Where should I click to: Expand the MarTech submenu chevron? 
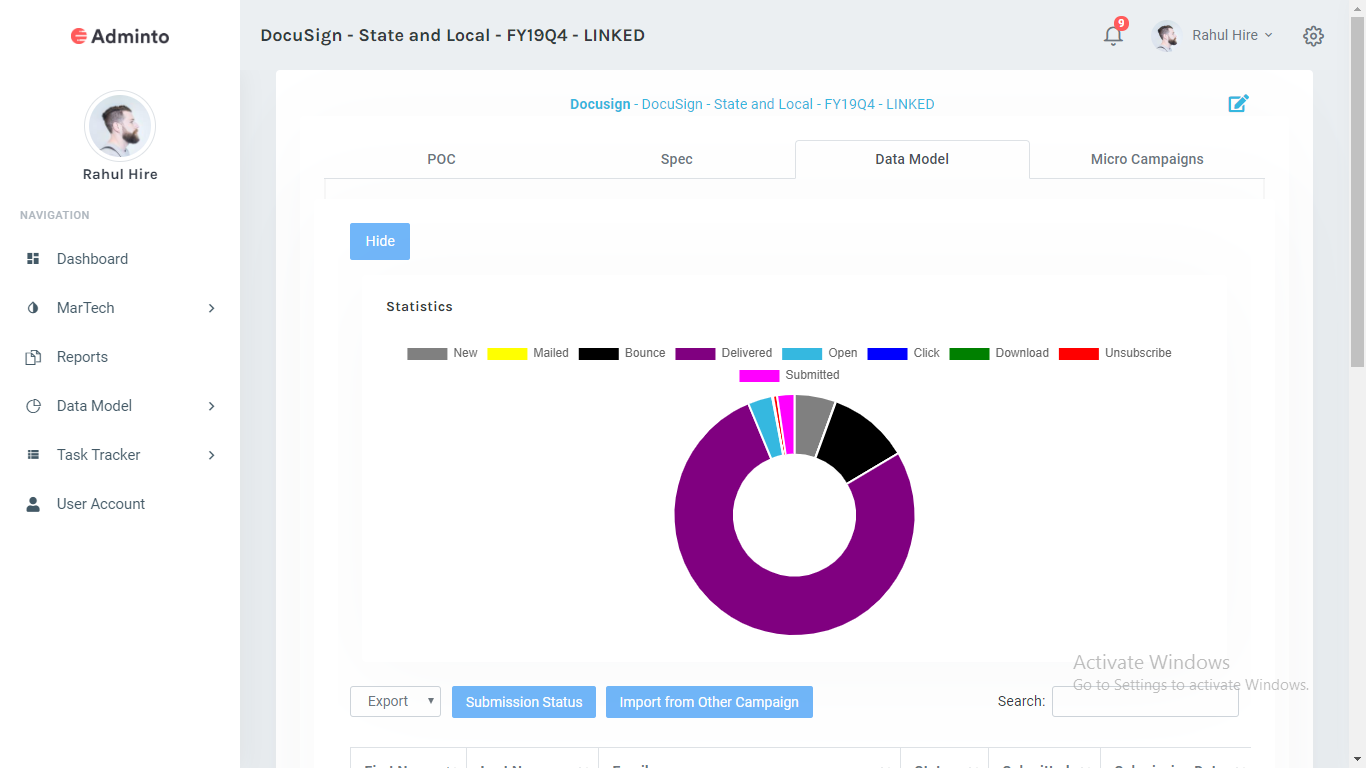click(x=211, y=308)
